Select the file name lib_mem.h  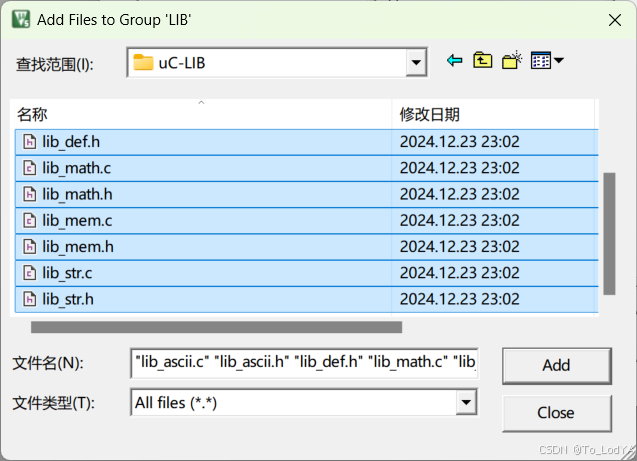point(78,247)
